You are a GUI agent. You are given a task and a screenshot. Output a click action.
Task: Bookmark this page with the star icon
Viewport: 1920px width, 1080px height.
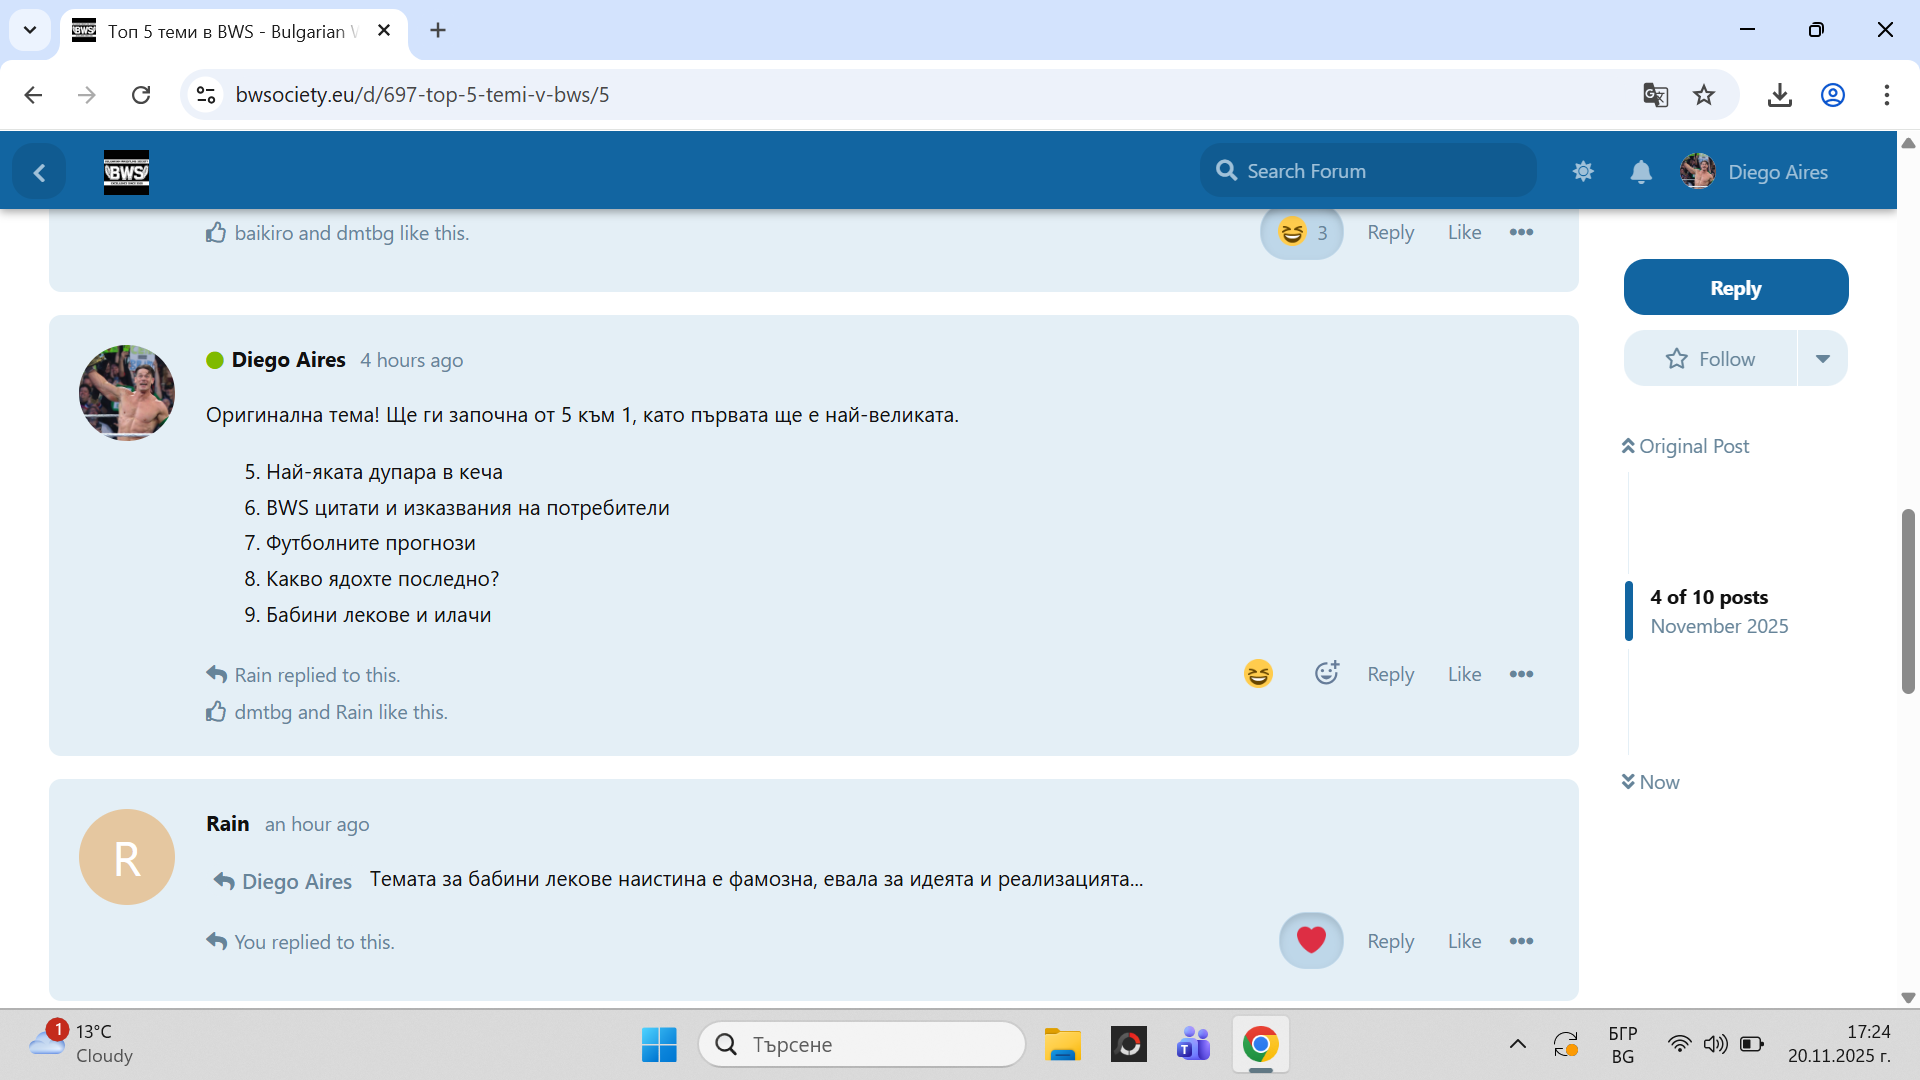(x=1704, y=95)
